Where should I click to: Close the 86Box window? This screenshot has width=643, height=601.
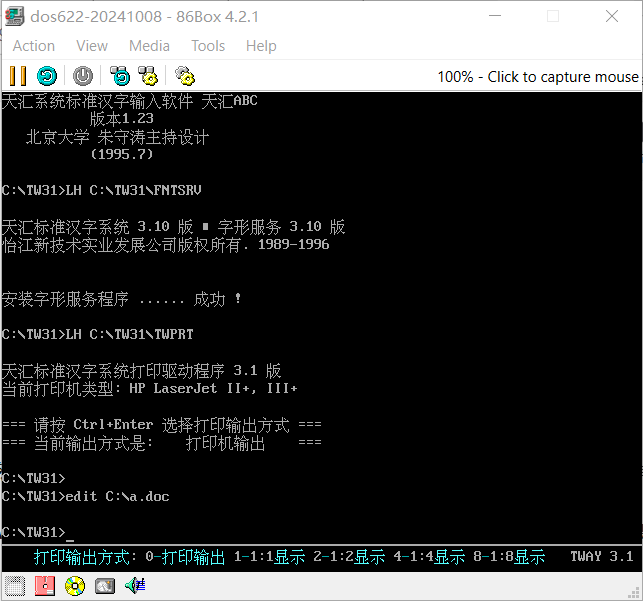click(x=612, y=16)
